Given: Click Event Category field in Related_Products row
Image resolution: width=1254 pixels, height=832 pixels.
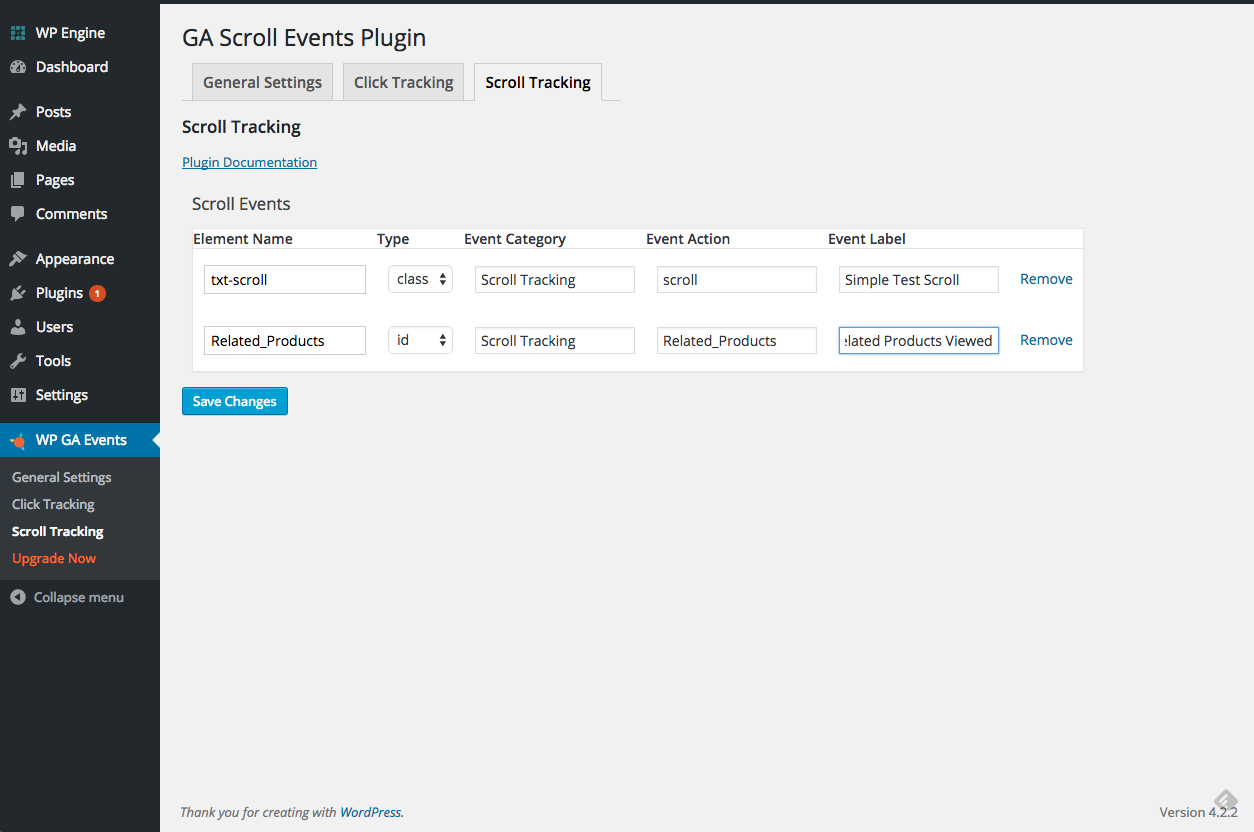Looking at the screenshot, I should 555,341.
